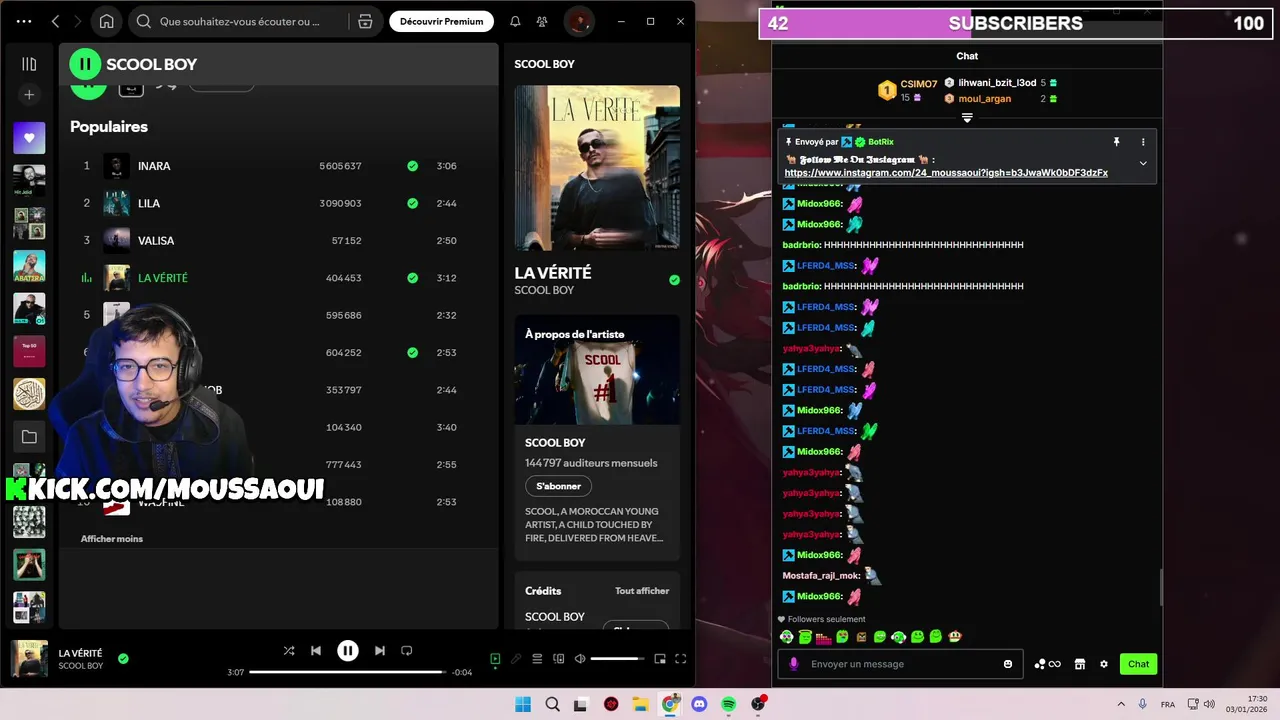Open Spotify from the taskbar
Viewport: 1280px width, 720px height.
(x=728, y=704)
